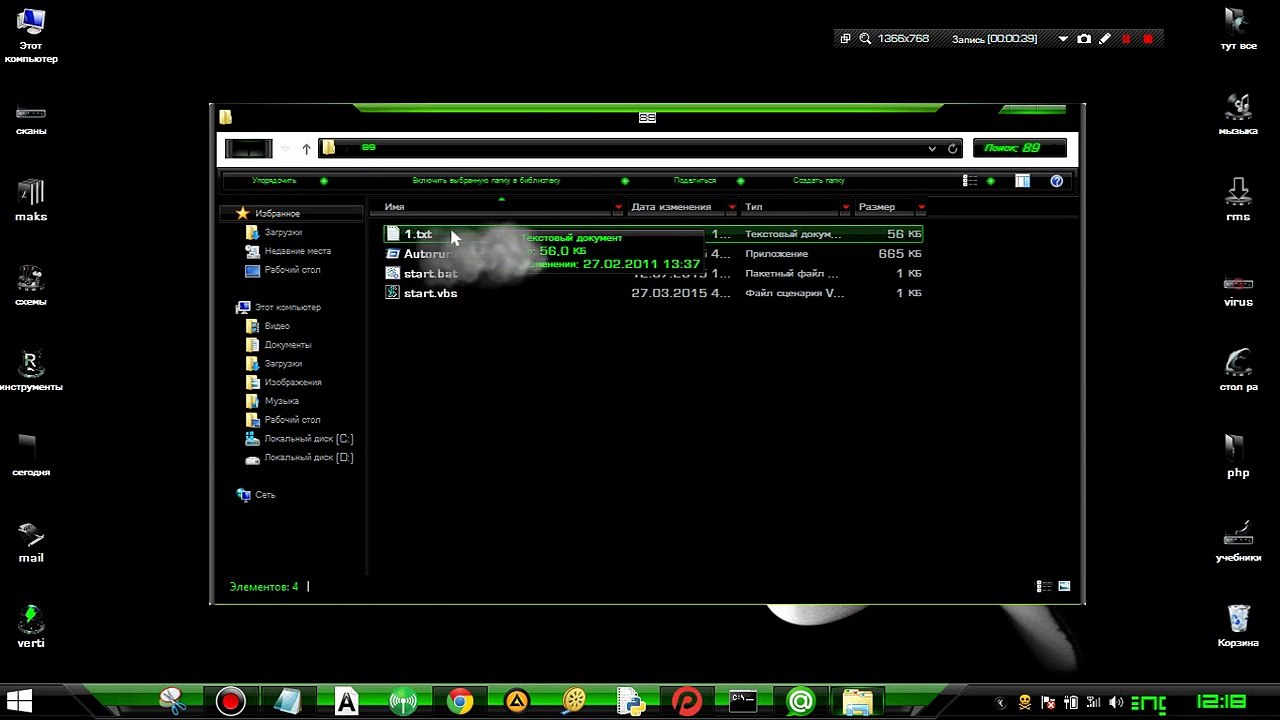The width and height of the screenshot is (1280, 720).
Task: Refresh the Explorer folder view
Action: click(x=952, y=148)
